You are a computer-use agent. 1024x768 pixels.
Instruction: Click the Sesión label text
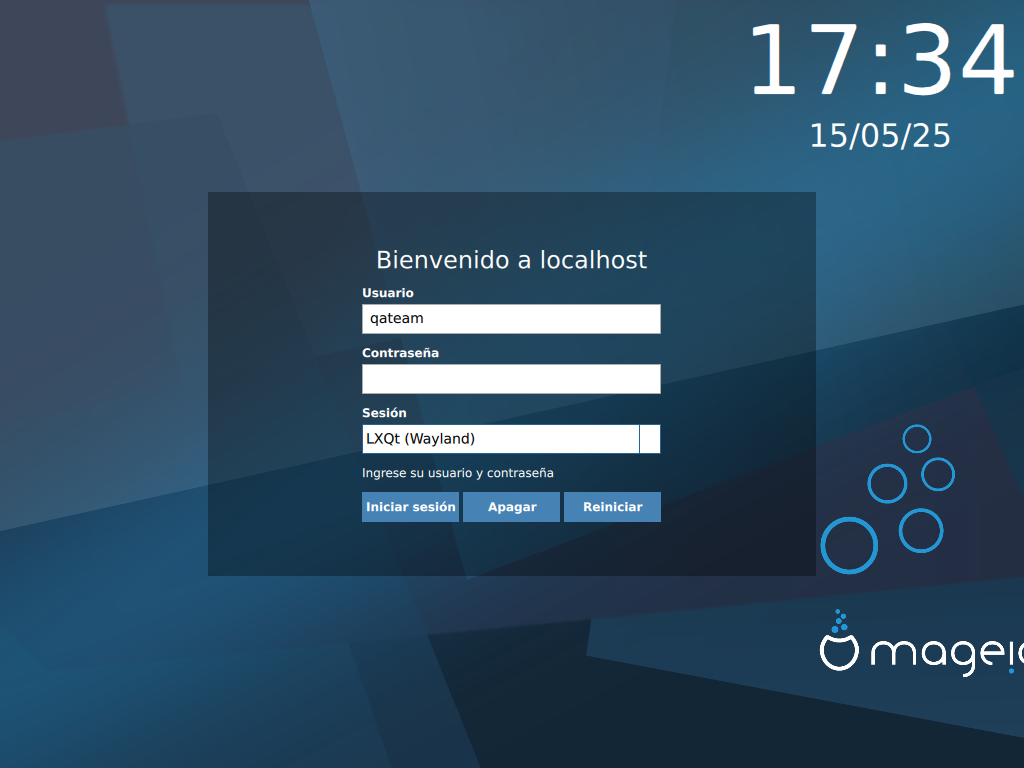coord(384,413)
